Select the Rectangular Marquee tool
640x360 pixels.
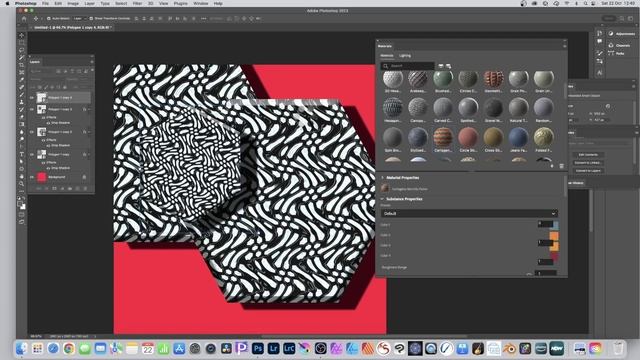click(22, 42)
